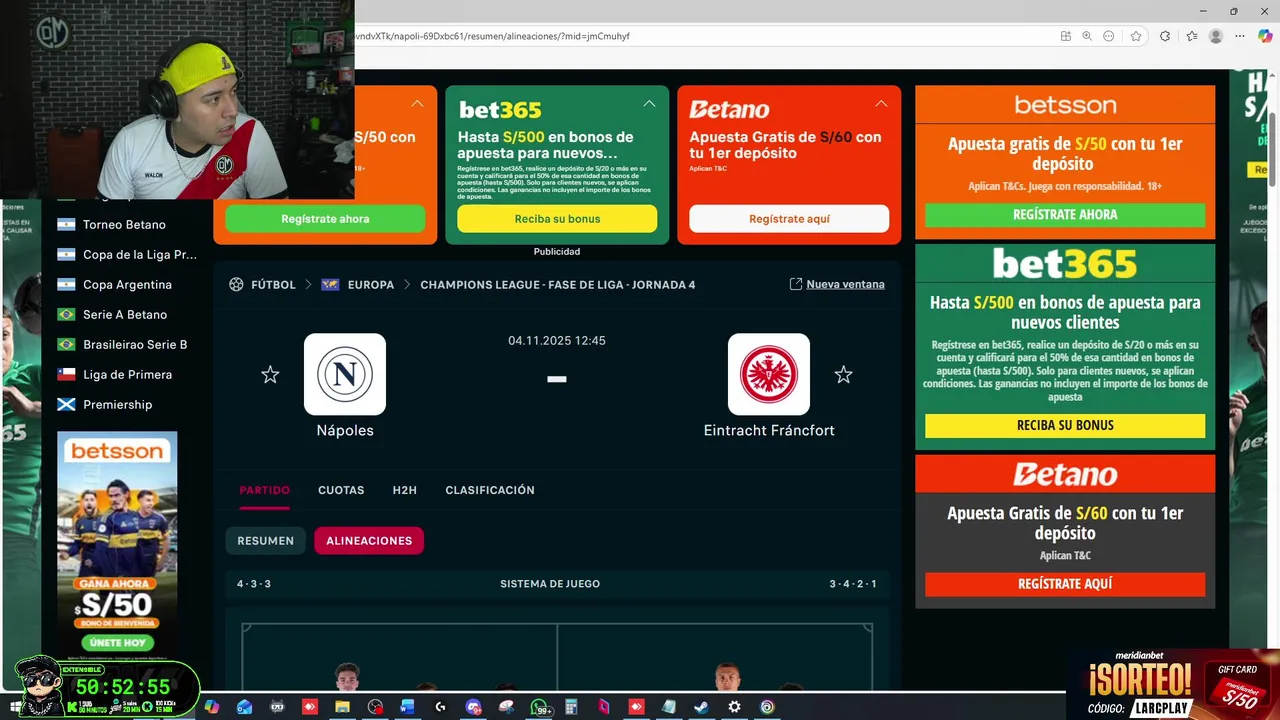Open Calculator from the taskbar

[571, 707]
